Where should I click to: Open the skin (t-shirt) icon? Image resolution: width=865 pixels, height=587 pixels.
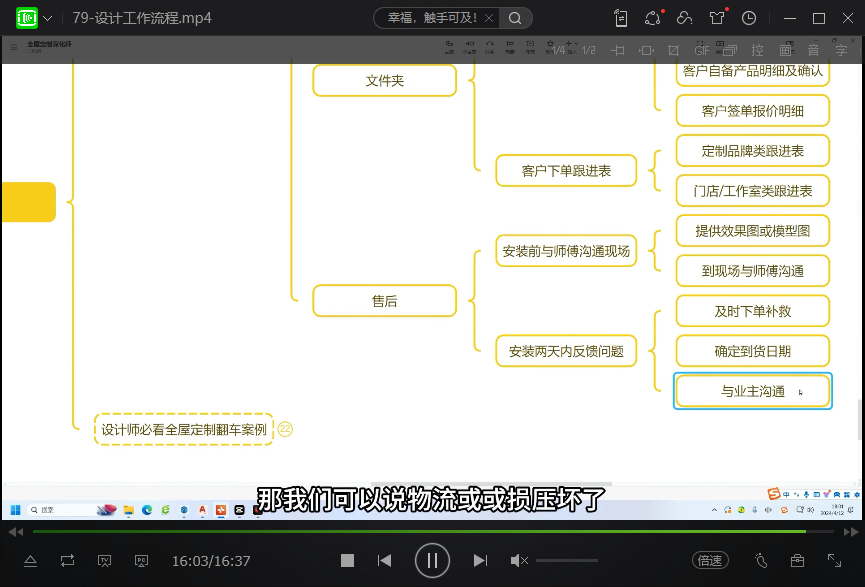[x=717, y=18]
